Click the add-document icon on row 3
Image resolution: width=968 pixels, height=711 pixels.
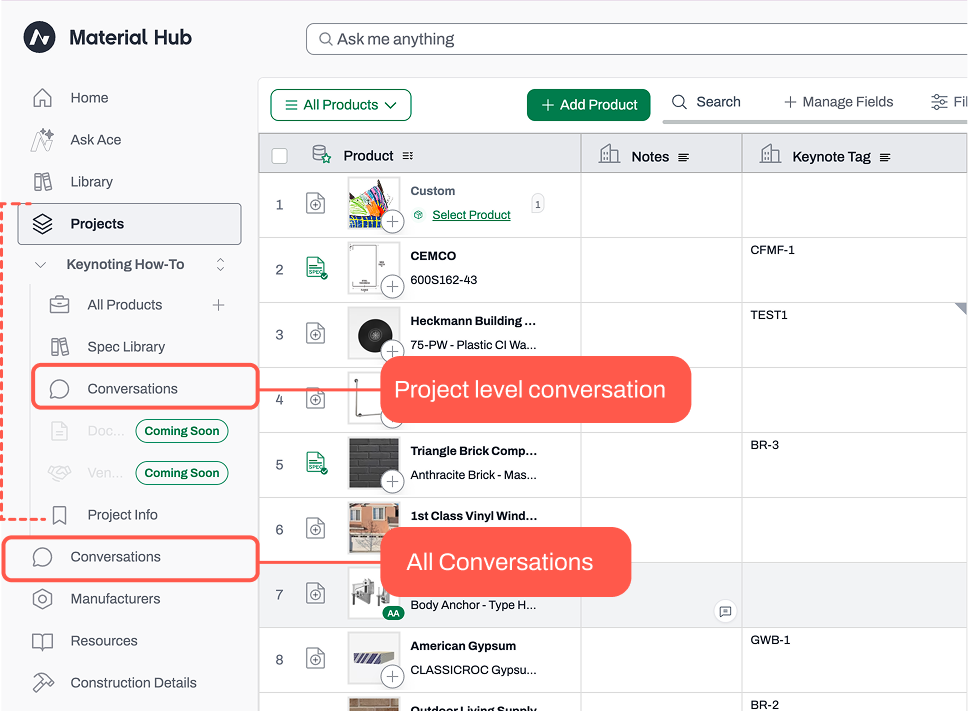(x=315, y=333)
